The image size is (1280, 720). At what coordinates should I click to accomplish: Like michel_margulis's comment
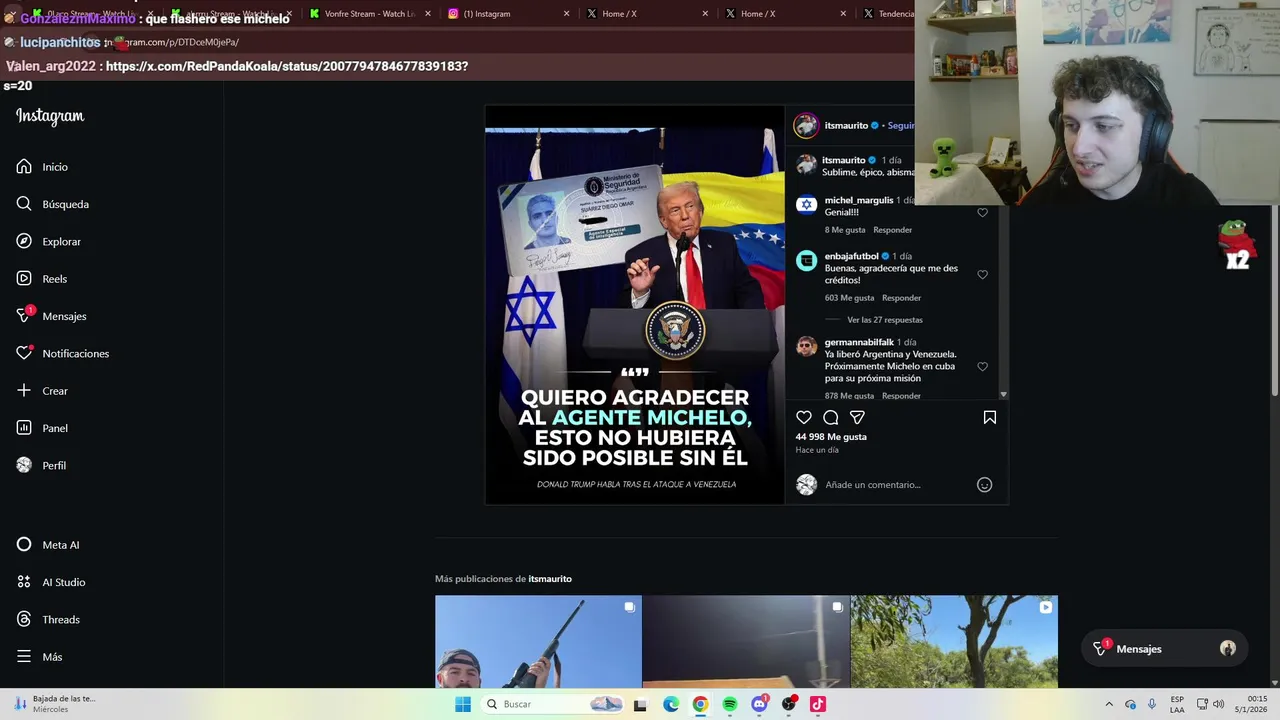click(982, 213)
